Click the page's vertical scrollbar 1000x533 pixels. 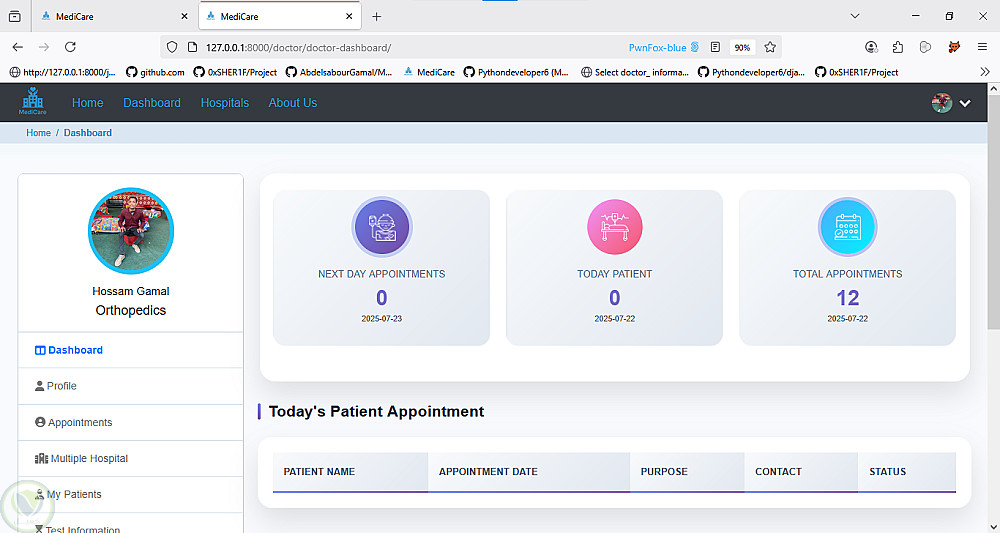(x=992, y=220)
